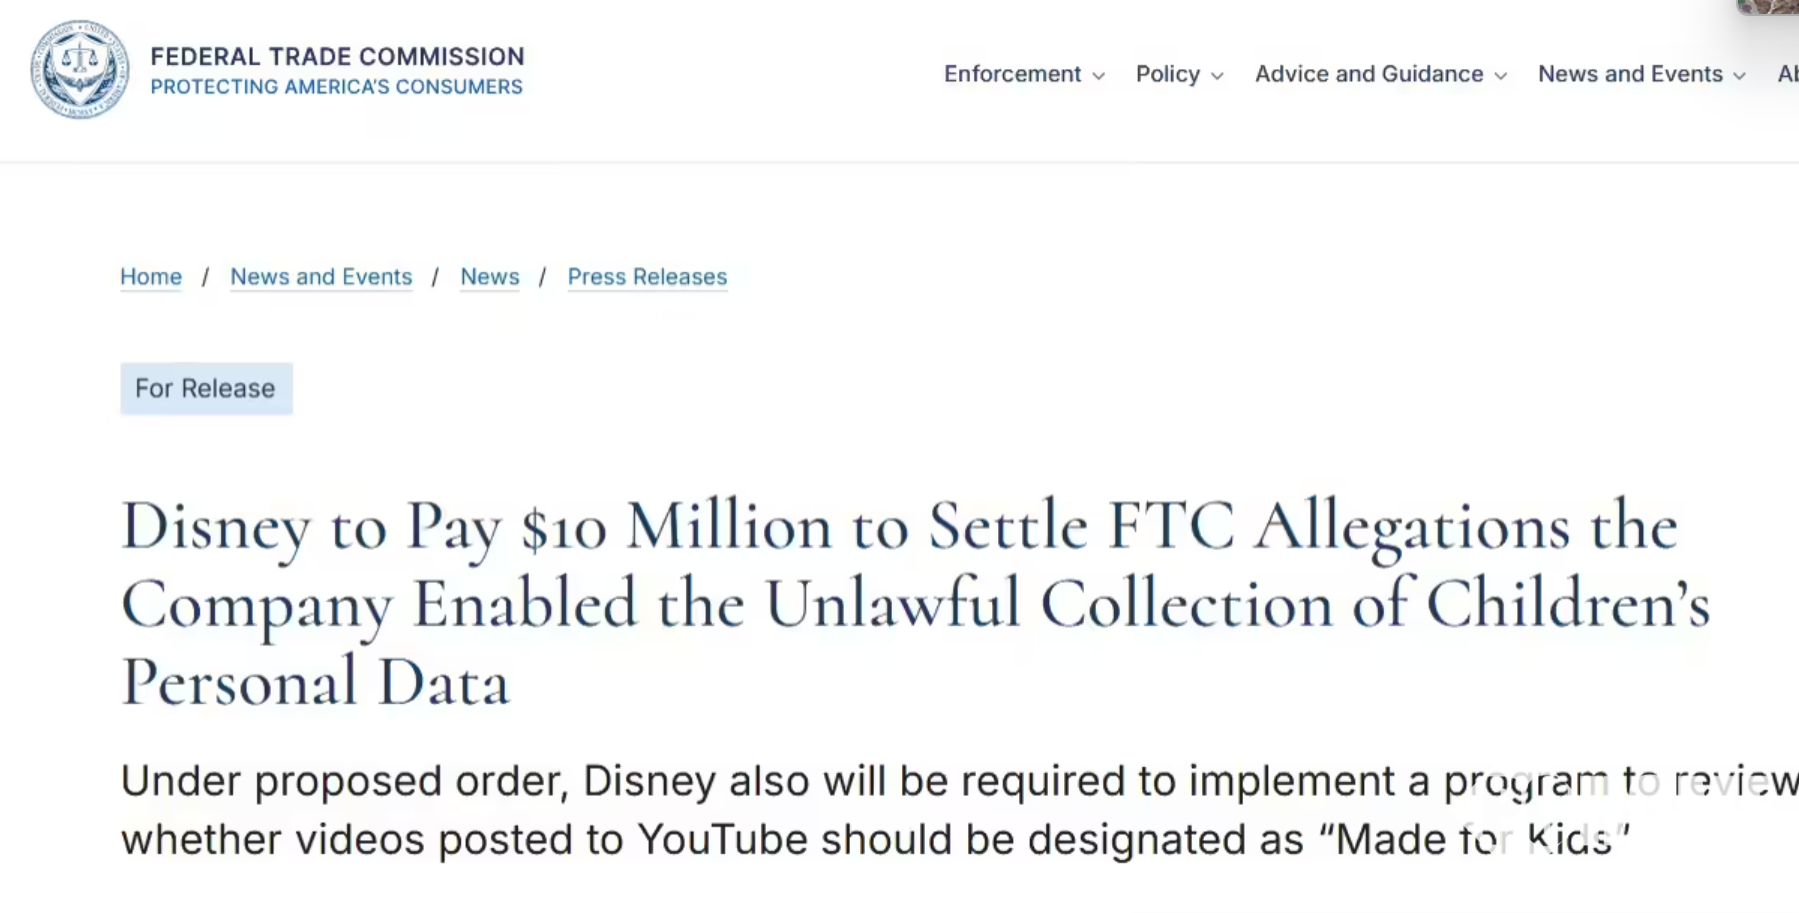The width and height of the screenshot is (1799, 913).
Task: Click the Protecting America's Consumers tagline
Action: pos(336,87)
